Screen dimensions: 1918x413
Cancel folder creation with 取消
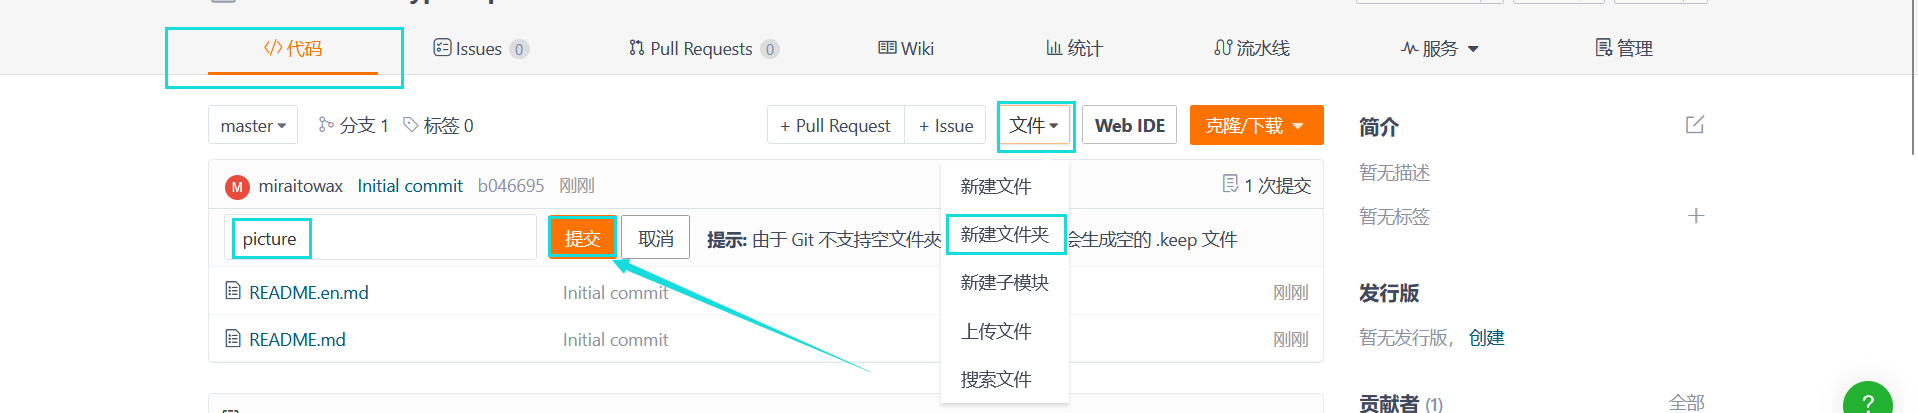tap(655, 238)
